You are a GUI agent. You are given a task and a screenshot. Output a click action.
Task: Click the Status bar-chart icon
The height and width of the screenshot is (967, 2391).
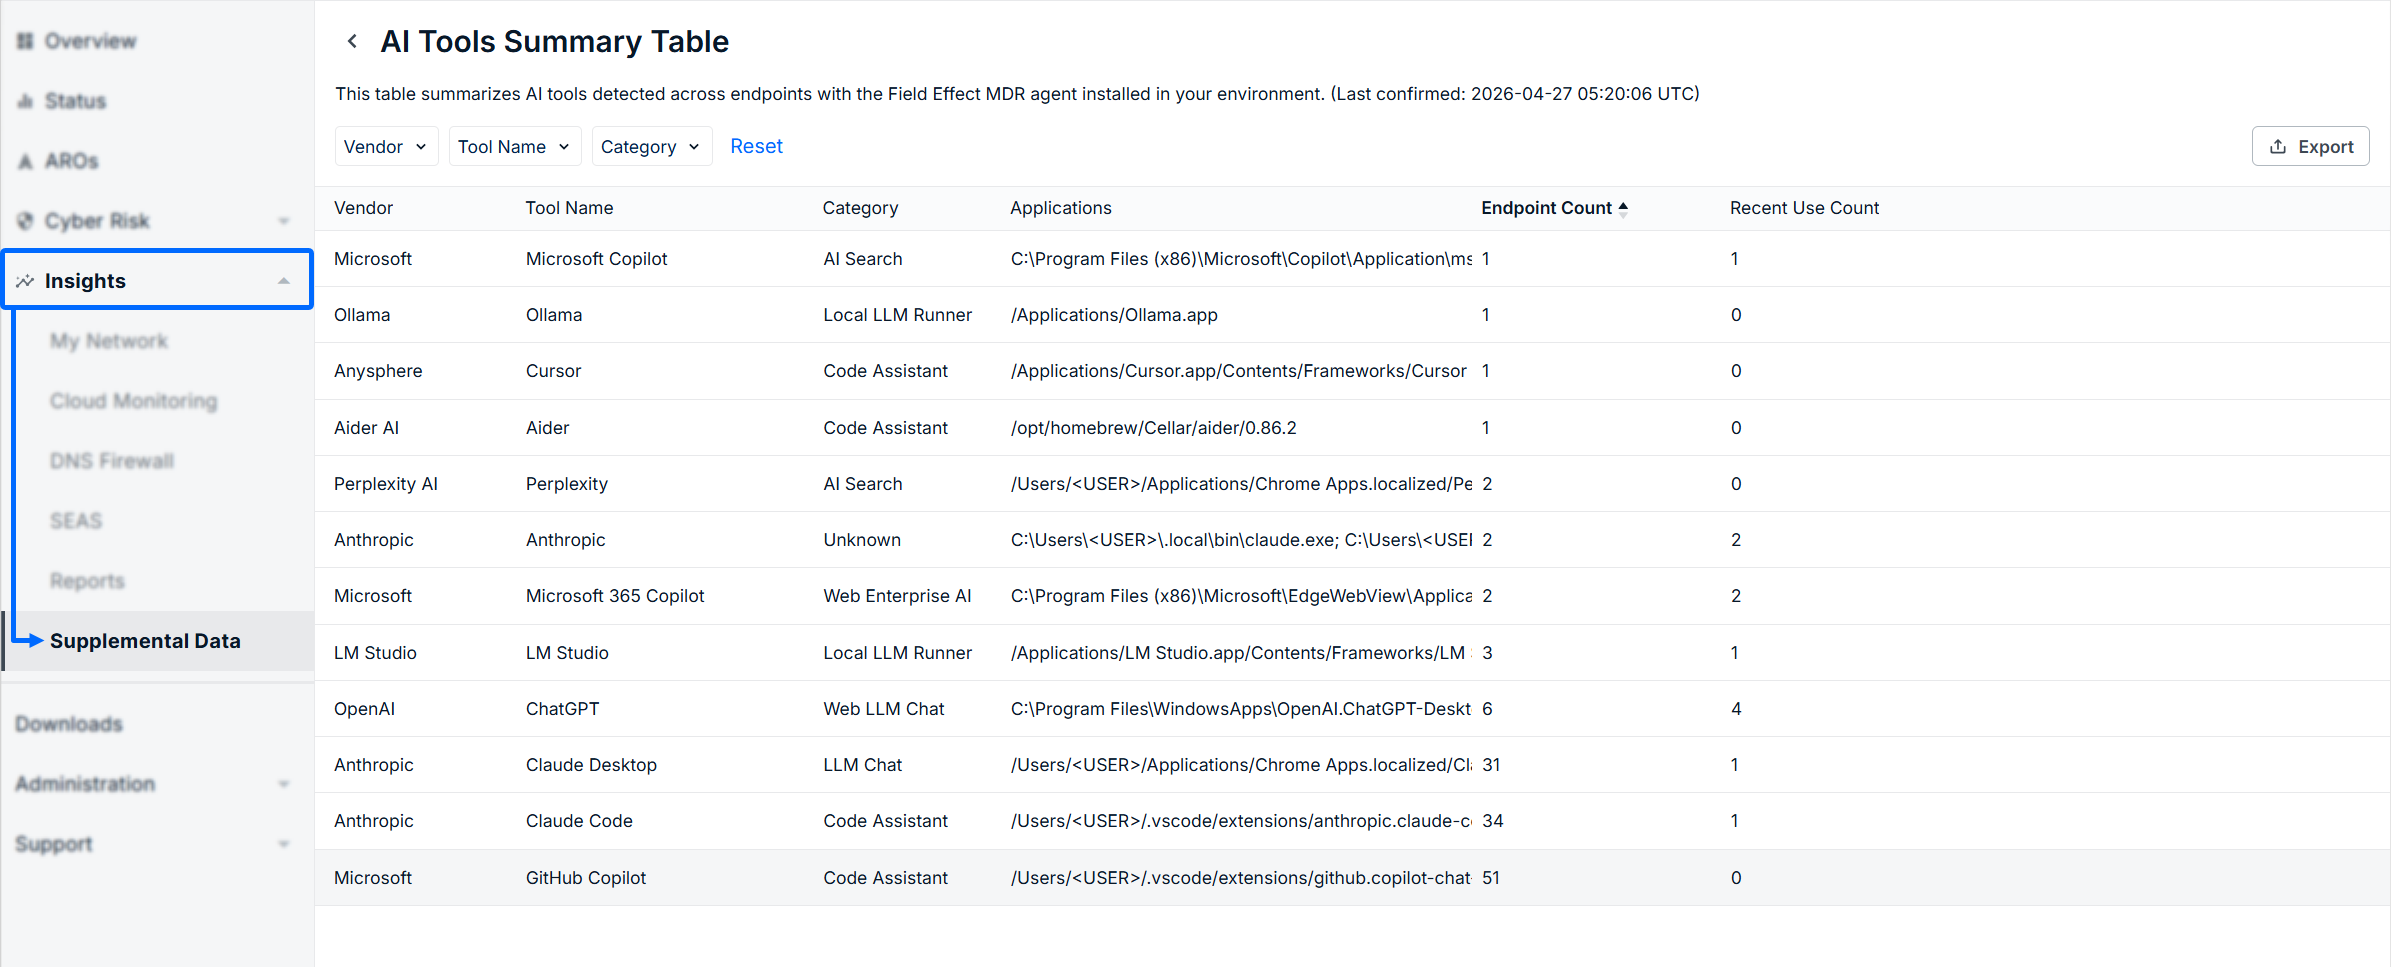[25, 101]
